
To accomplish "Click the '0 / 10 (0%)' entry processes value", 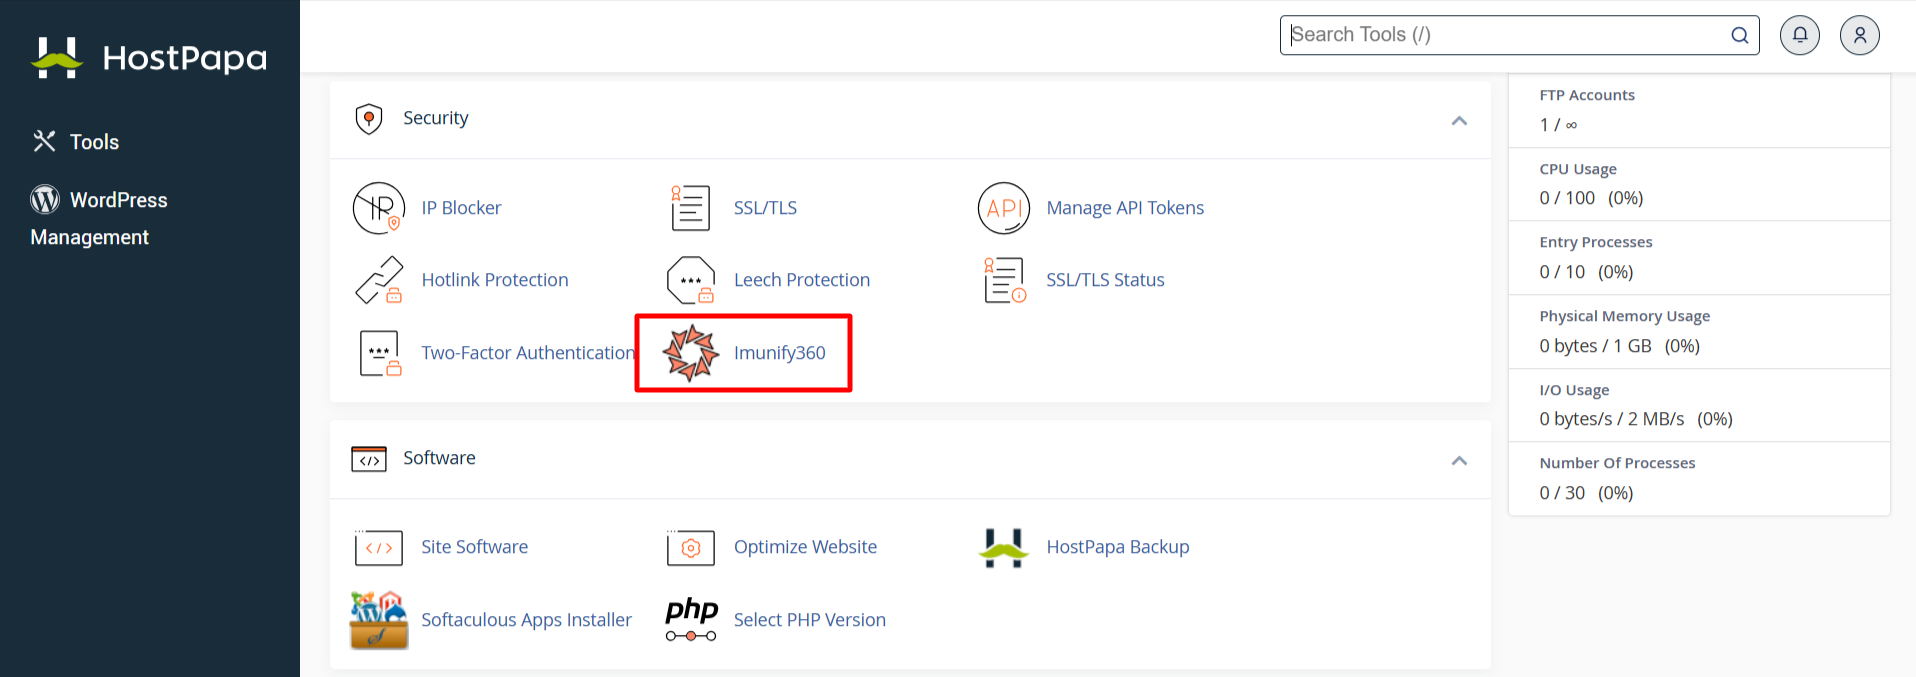I will pos(1586,272).
